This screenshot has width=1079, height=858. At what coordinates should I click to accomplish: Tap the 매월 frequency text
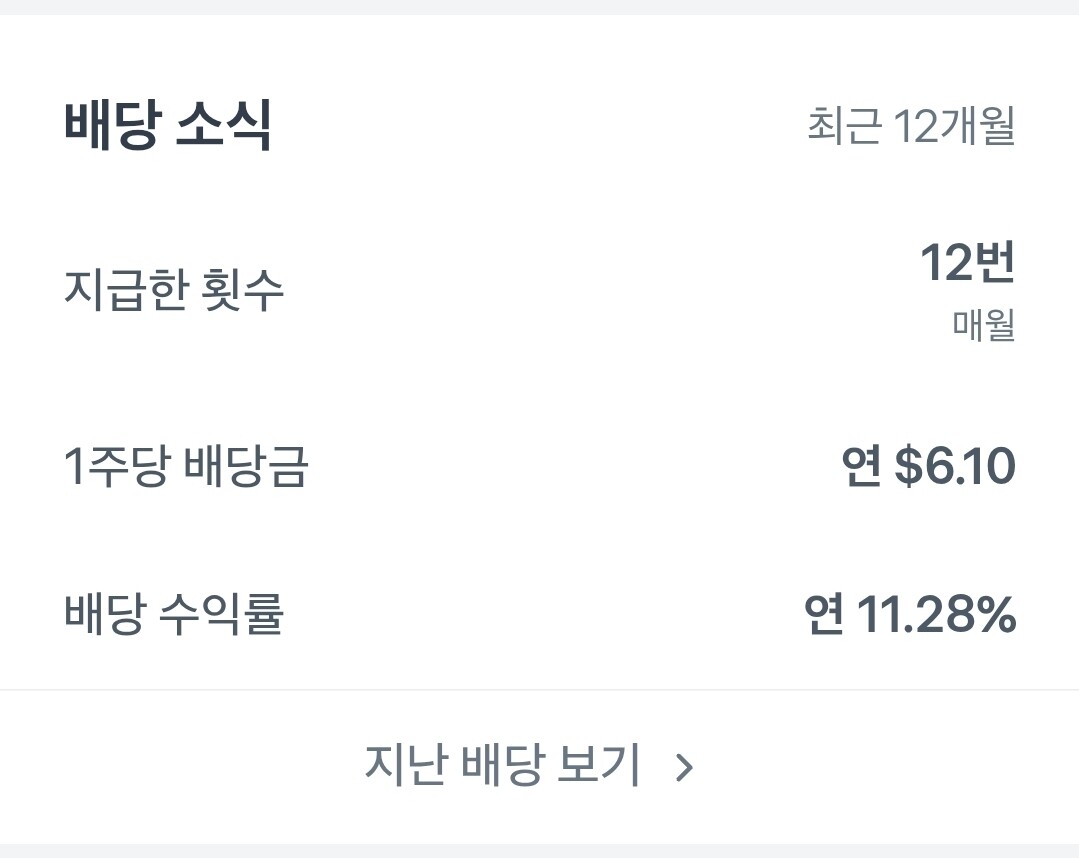click(984, 326)
